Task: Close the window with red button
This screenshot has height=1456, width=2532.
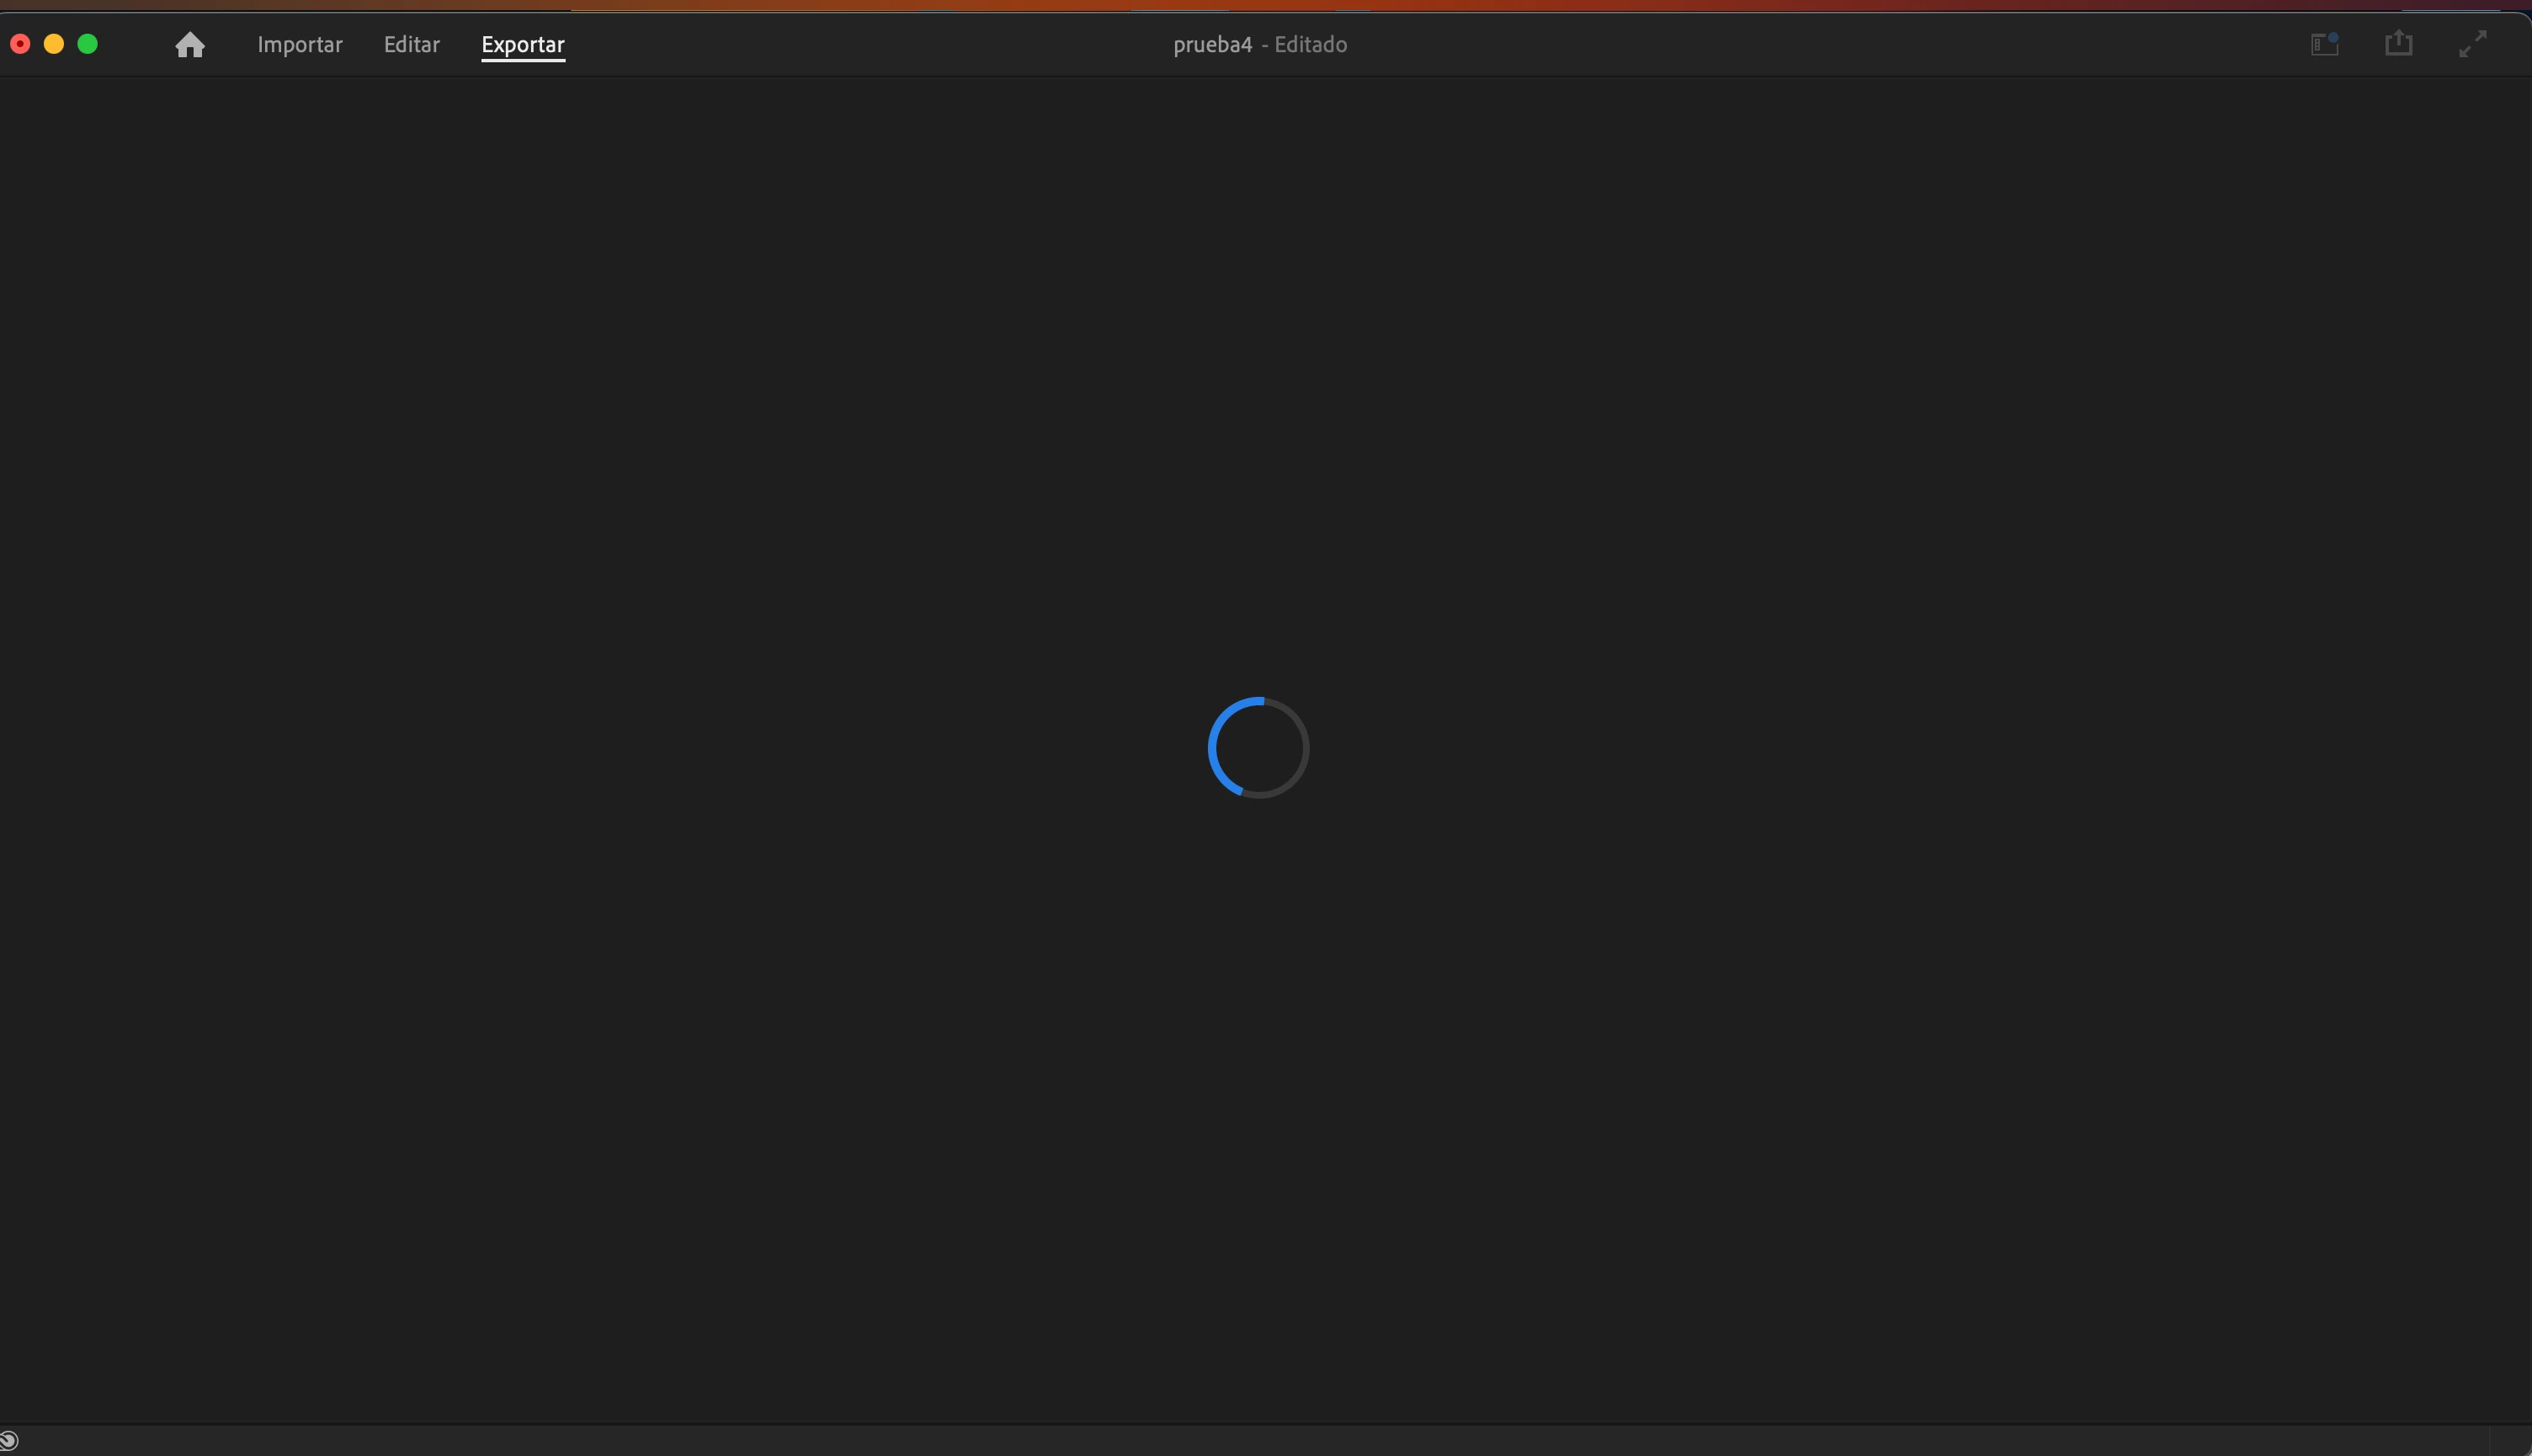Action: pos(20,44)
